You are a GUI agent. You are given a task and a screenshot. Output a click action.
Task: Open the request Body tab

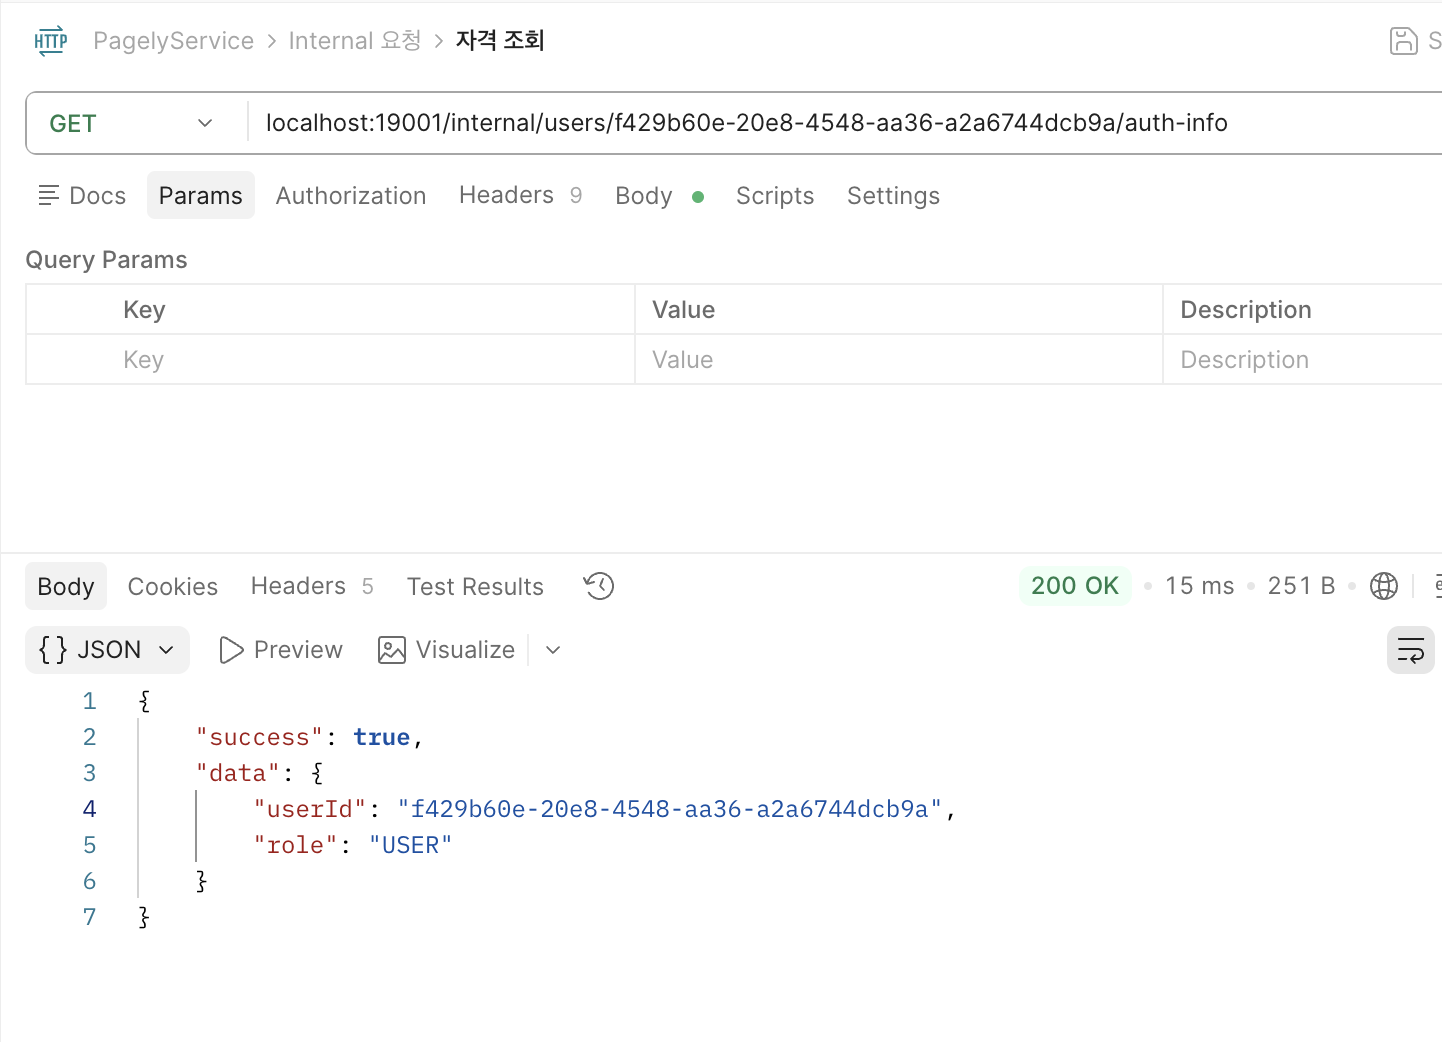pos(659,196)
